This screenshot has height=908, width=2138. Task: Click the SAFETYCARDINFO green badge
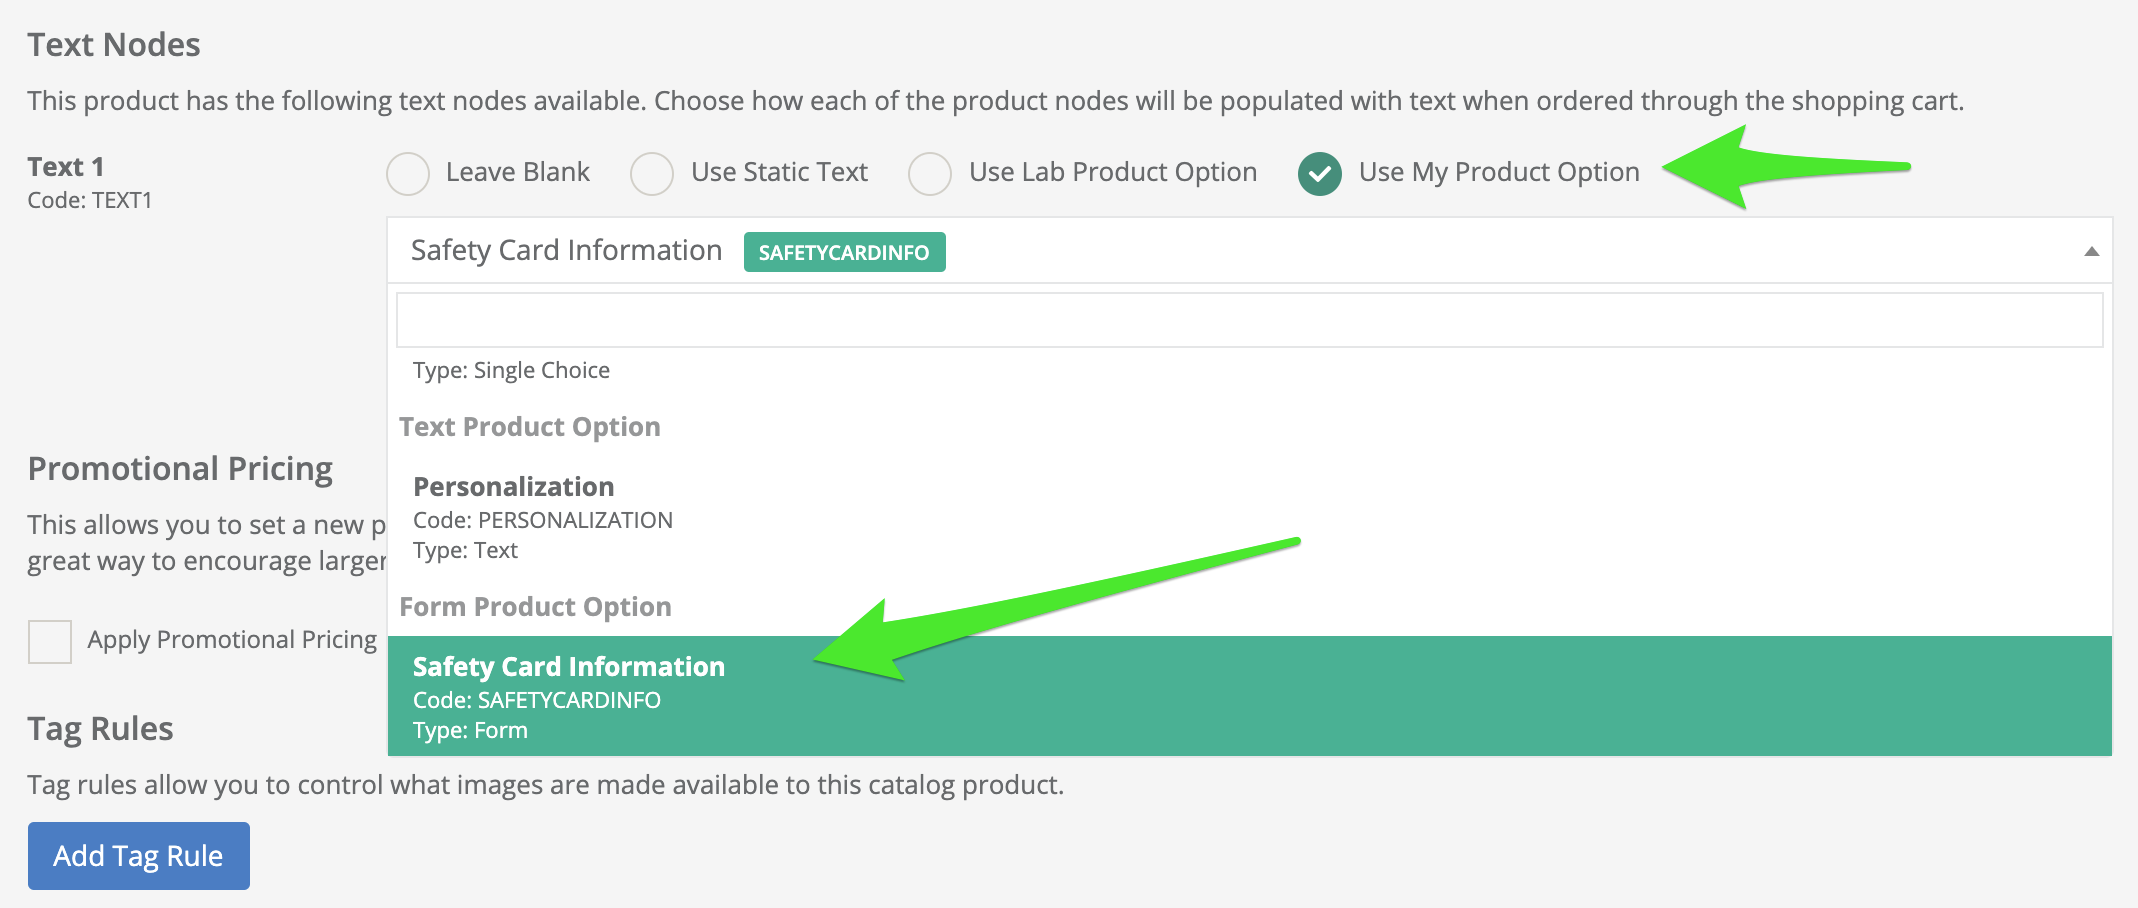pyautogui.click(x=844, y=252)
